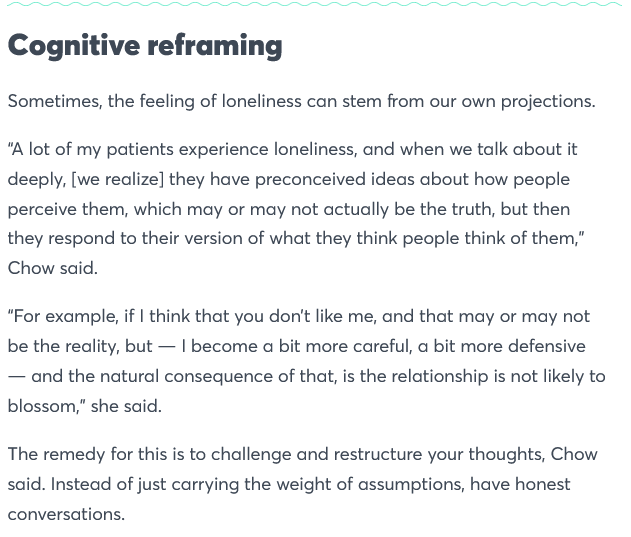Click the "Cognitive reframing" heading
Viewport: 631px width, 537px height.
tap(145, 45)
